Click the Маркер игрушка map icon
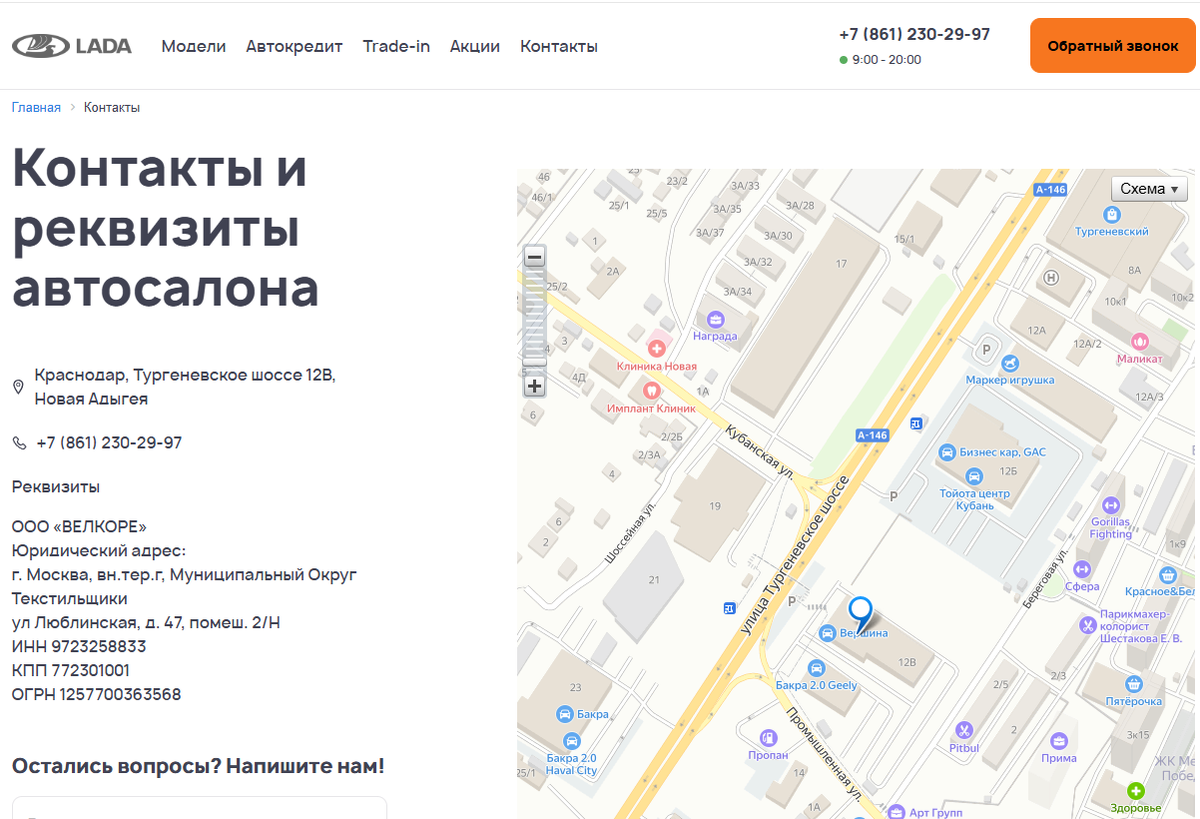Screen dimensions: 1200x819 tap(1010, 363)
